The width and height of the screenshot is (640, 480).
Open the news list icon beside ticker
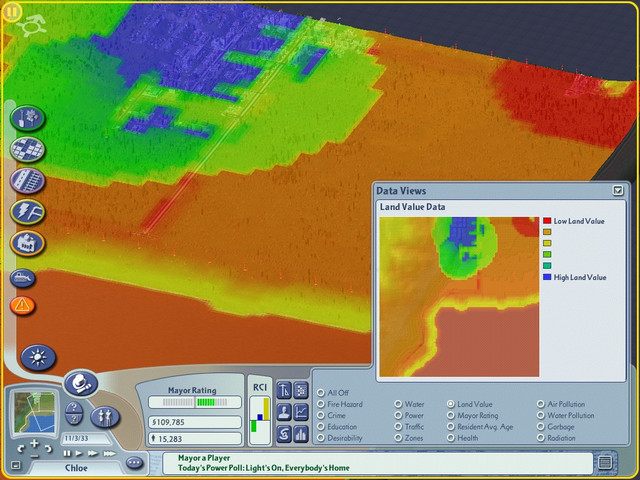(605, 462)
